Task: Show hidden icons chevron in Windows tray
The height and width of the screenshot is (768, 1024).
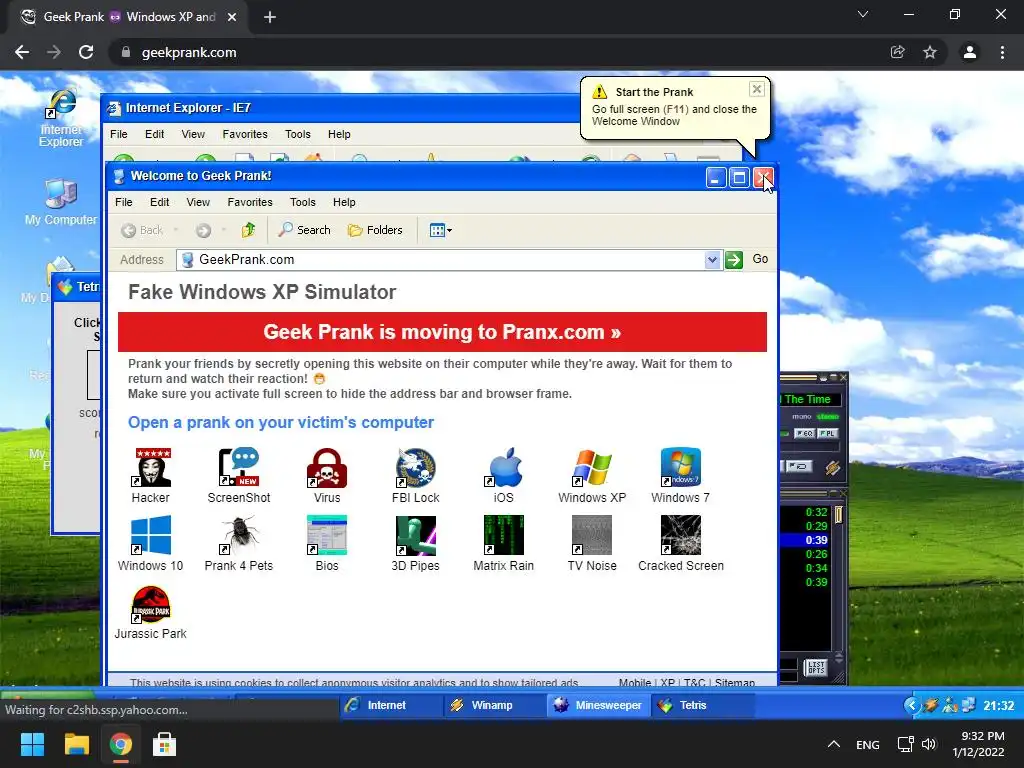Action: pos(833,744)
